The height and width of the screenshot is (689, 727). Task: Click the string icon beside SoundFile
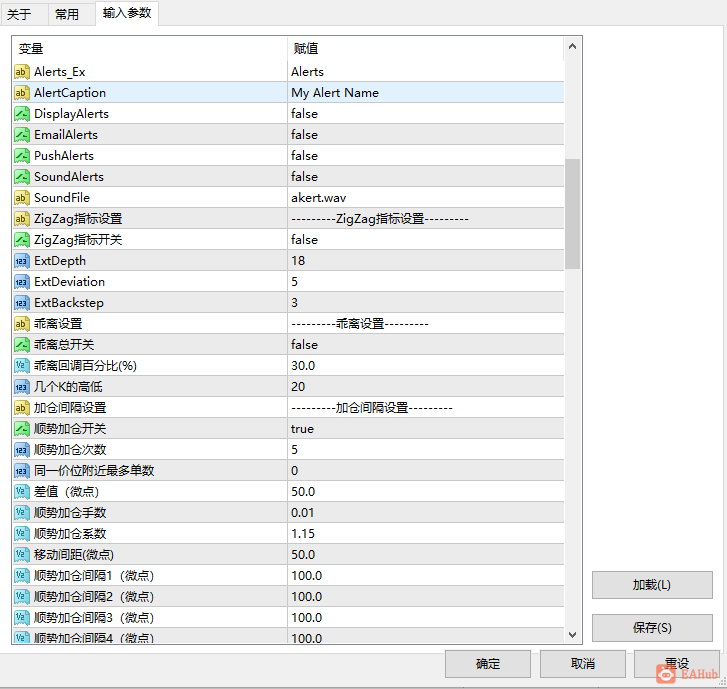[x=22, y=198]
